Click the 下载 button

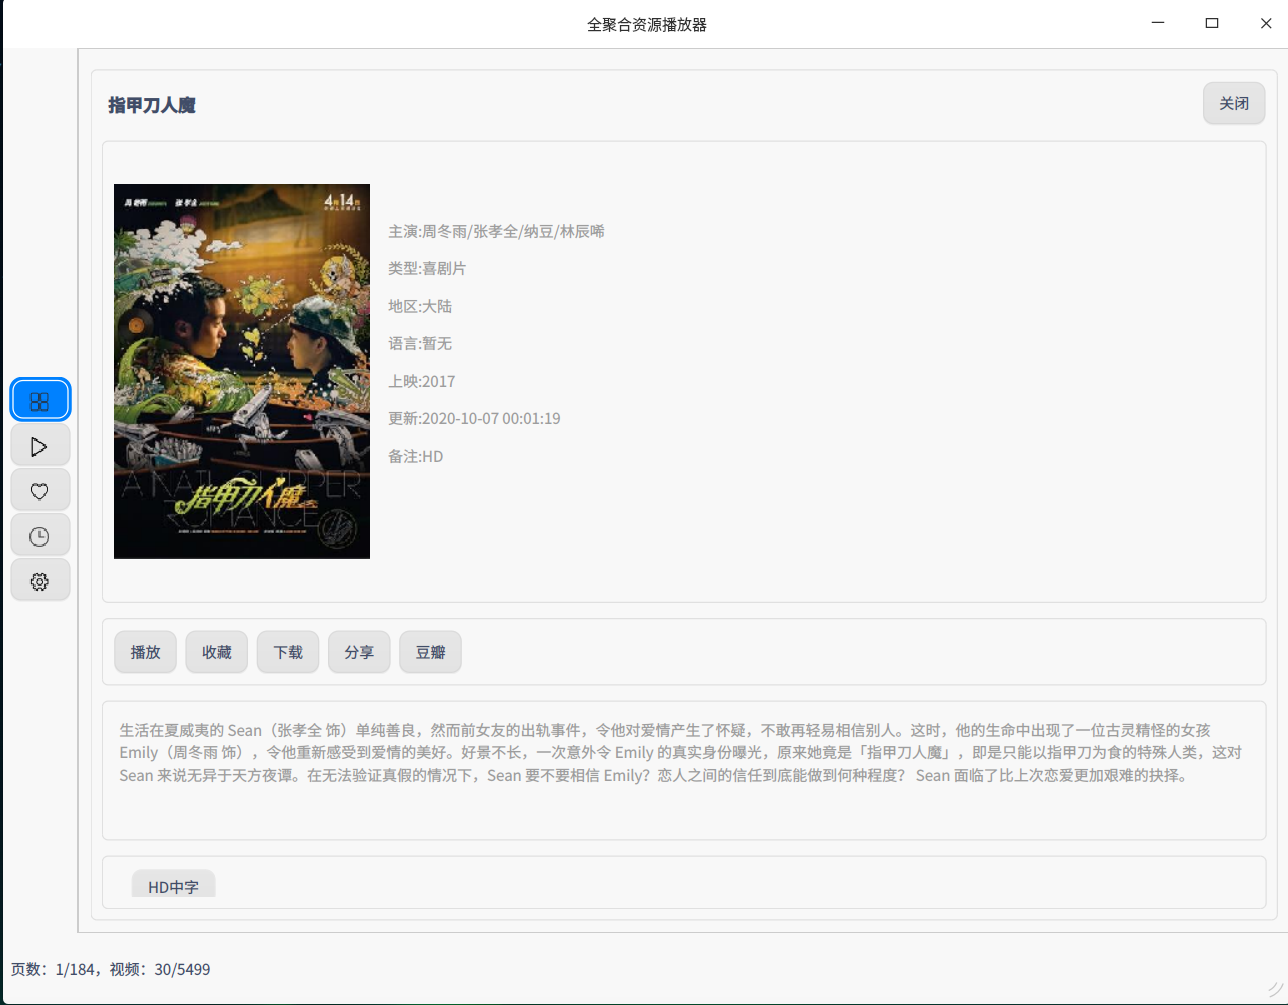[288, 652]
